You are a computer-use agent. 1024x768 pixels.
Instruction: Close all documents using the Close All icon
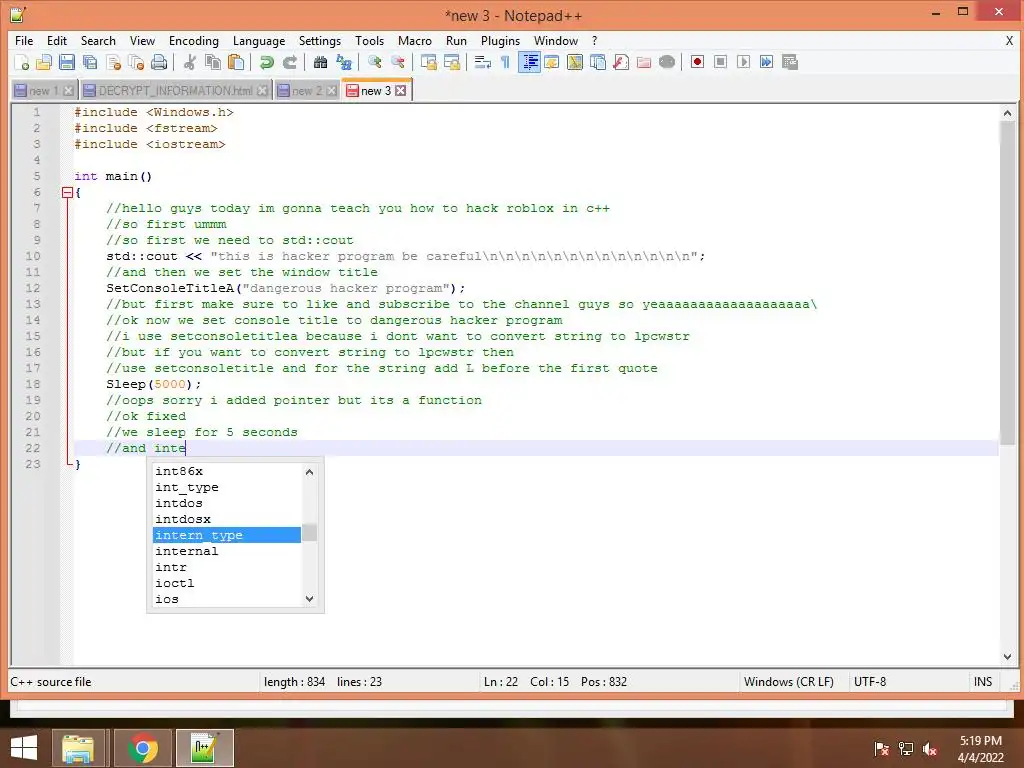click(x=136, y=62)
